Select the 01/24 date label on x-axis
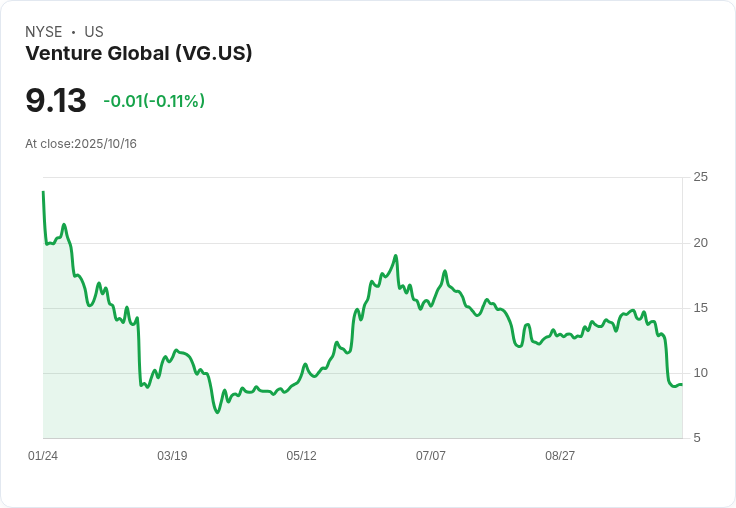Screen dimensions: 736x508 pyautogui.click(x=43, y=456)
